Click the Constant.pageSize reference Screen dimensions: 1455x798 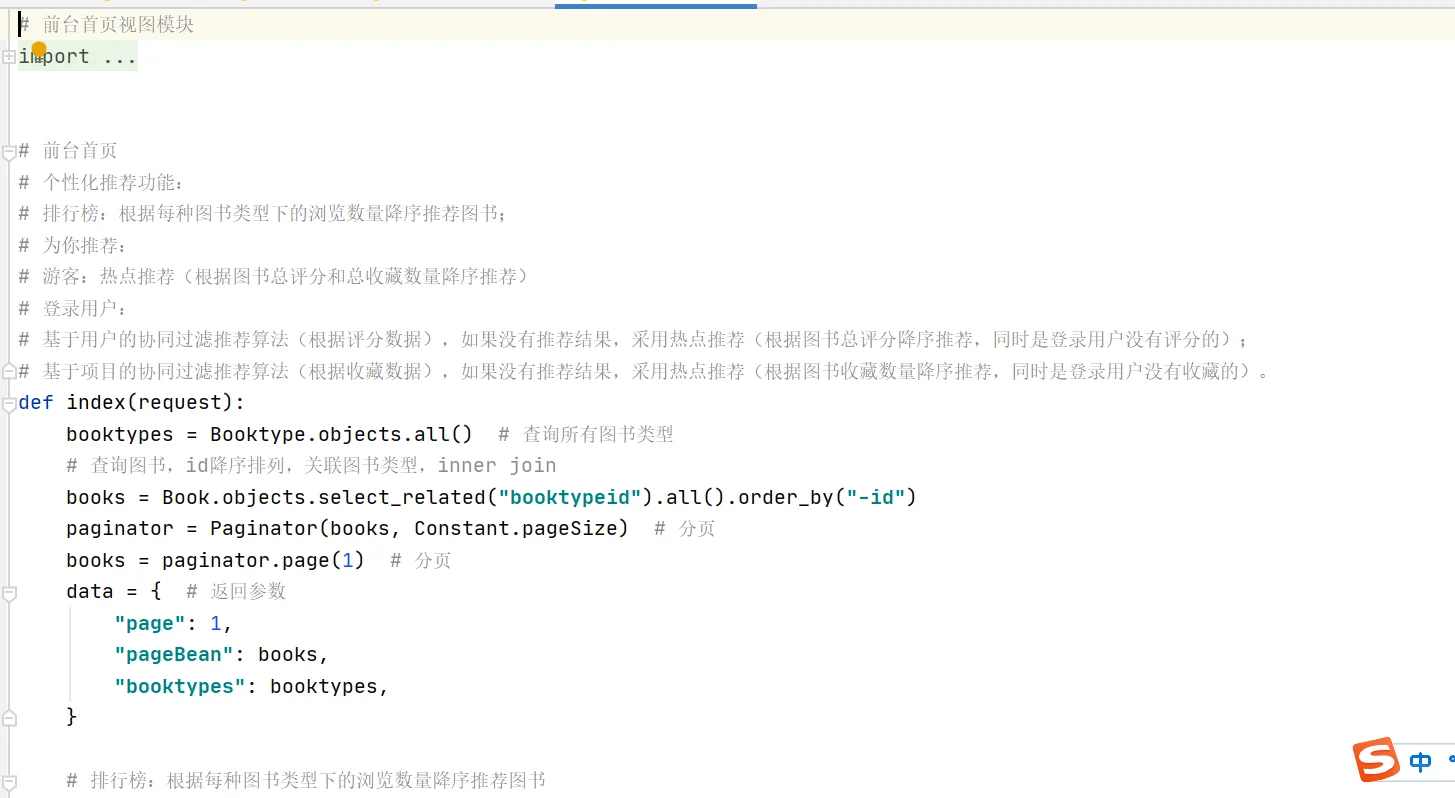point(476,528)
